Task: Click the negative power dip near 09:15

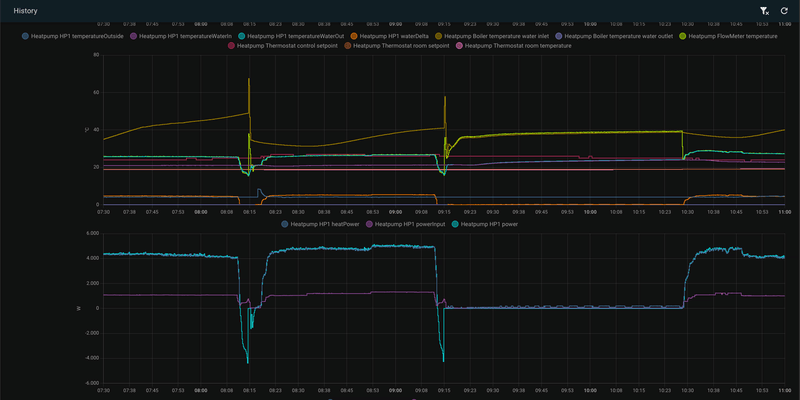Action: point(442,358)
